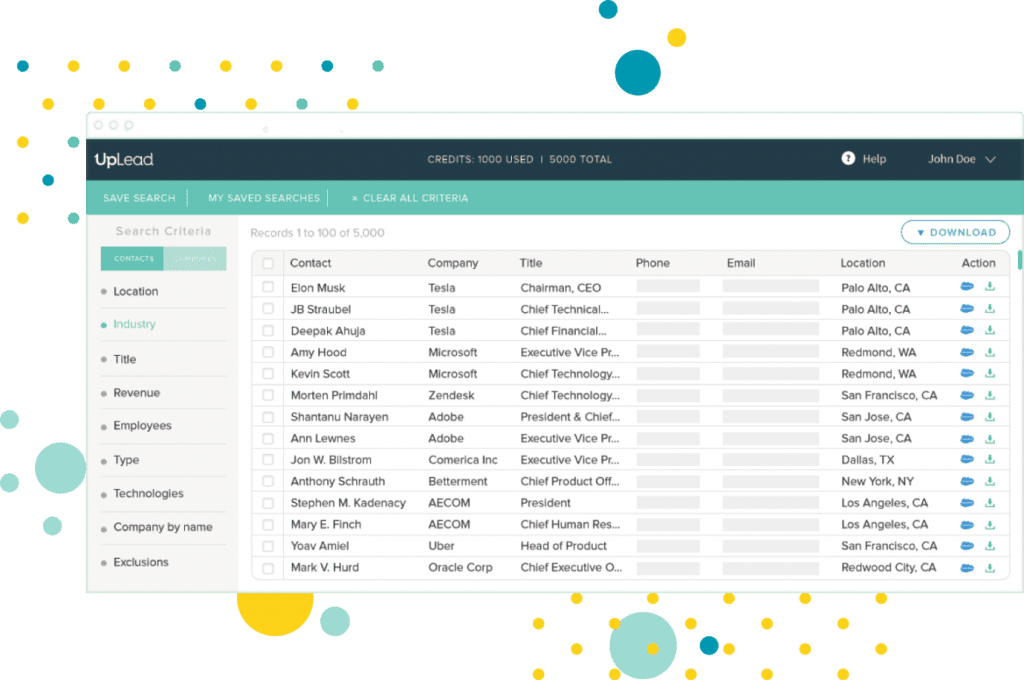Download the Elon Musk contact record
This screenshot has height=694, width=1024.
click(x=990, y=287)
